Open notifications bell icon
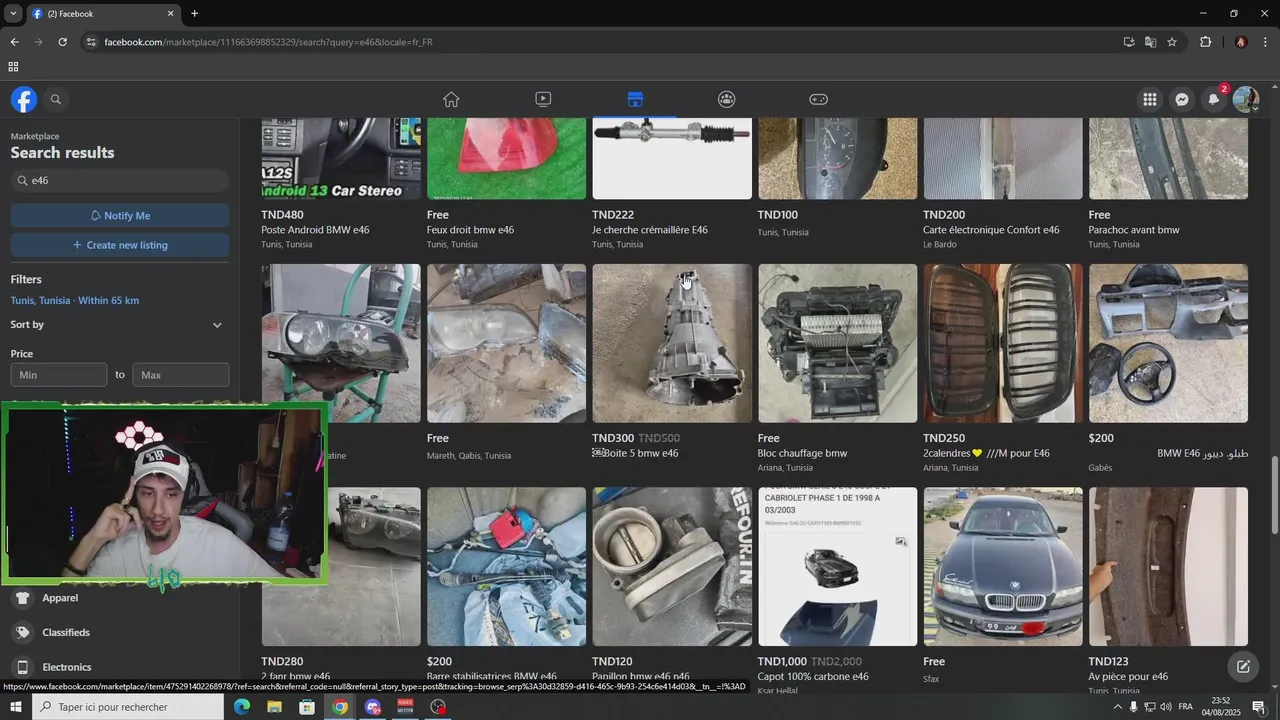 pos(1214,99)
